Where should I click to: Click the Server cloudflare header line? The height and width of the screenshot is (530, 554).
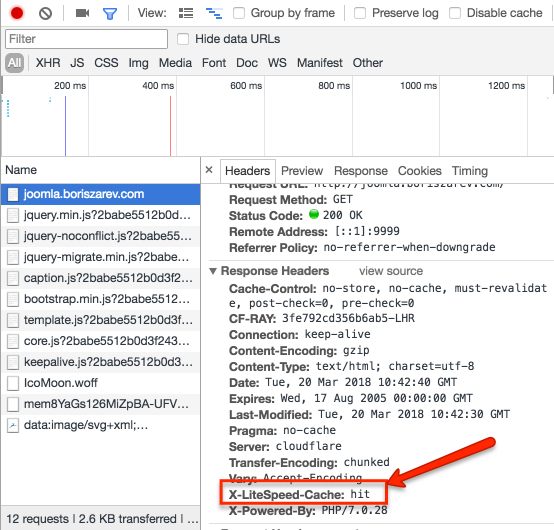click(x=285, y=447)
